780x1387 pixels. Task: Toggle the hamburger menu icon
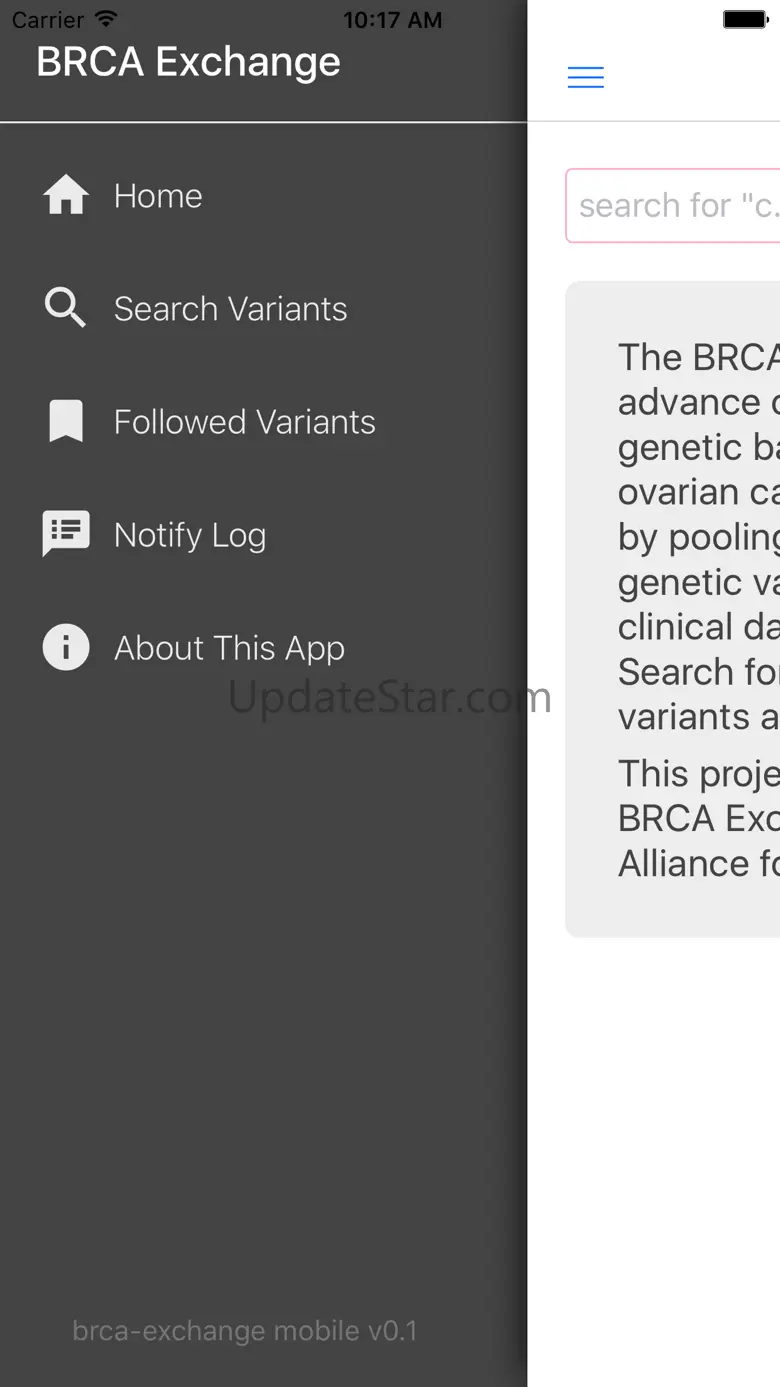click(x=586, y=77)
